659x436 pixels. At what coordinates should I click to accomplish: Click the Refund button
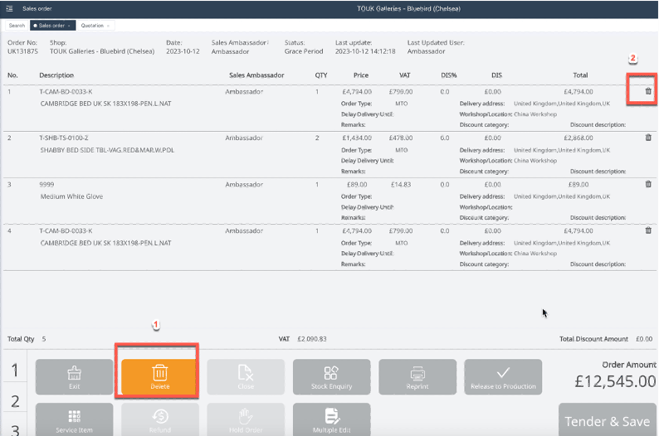159,419
